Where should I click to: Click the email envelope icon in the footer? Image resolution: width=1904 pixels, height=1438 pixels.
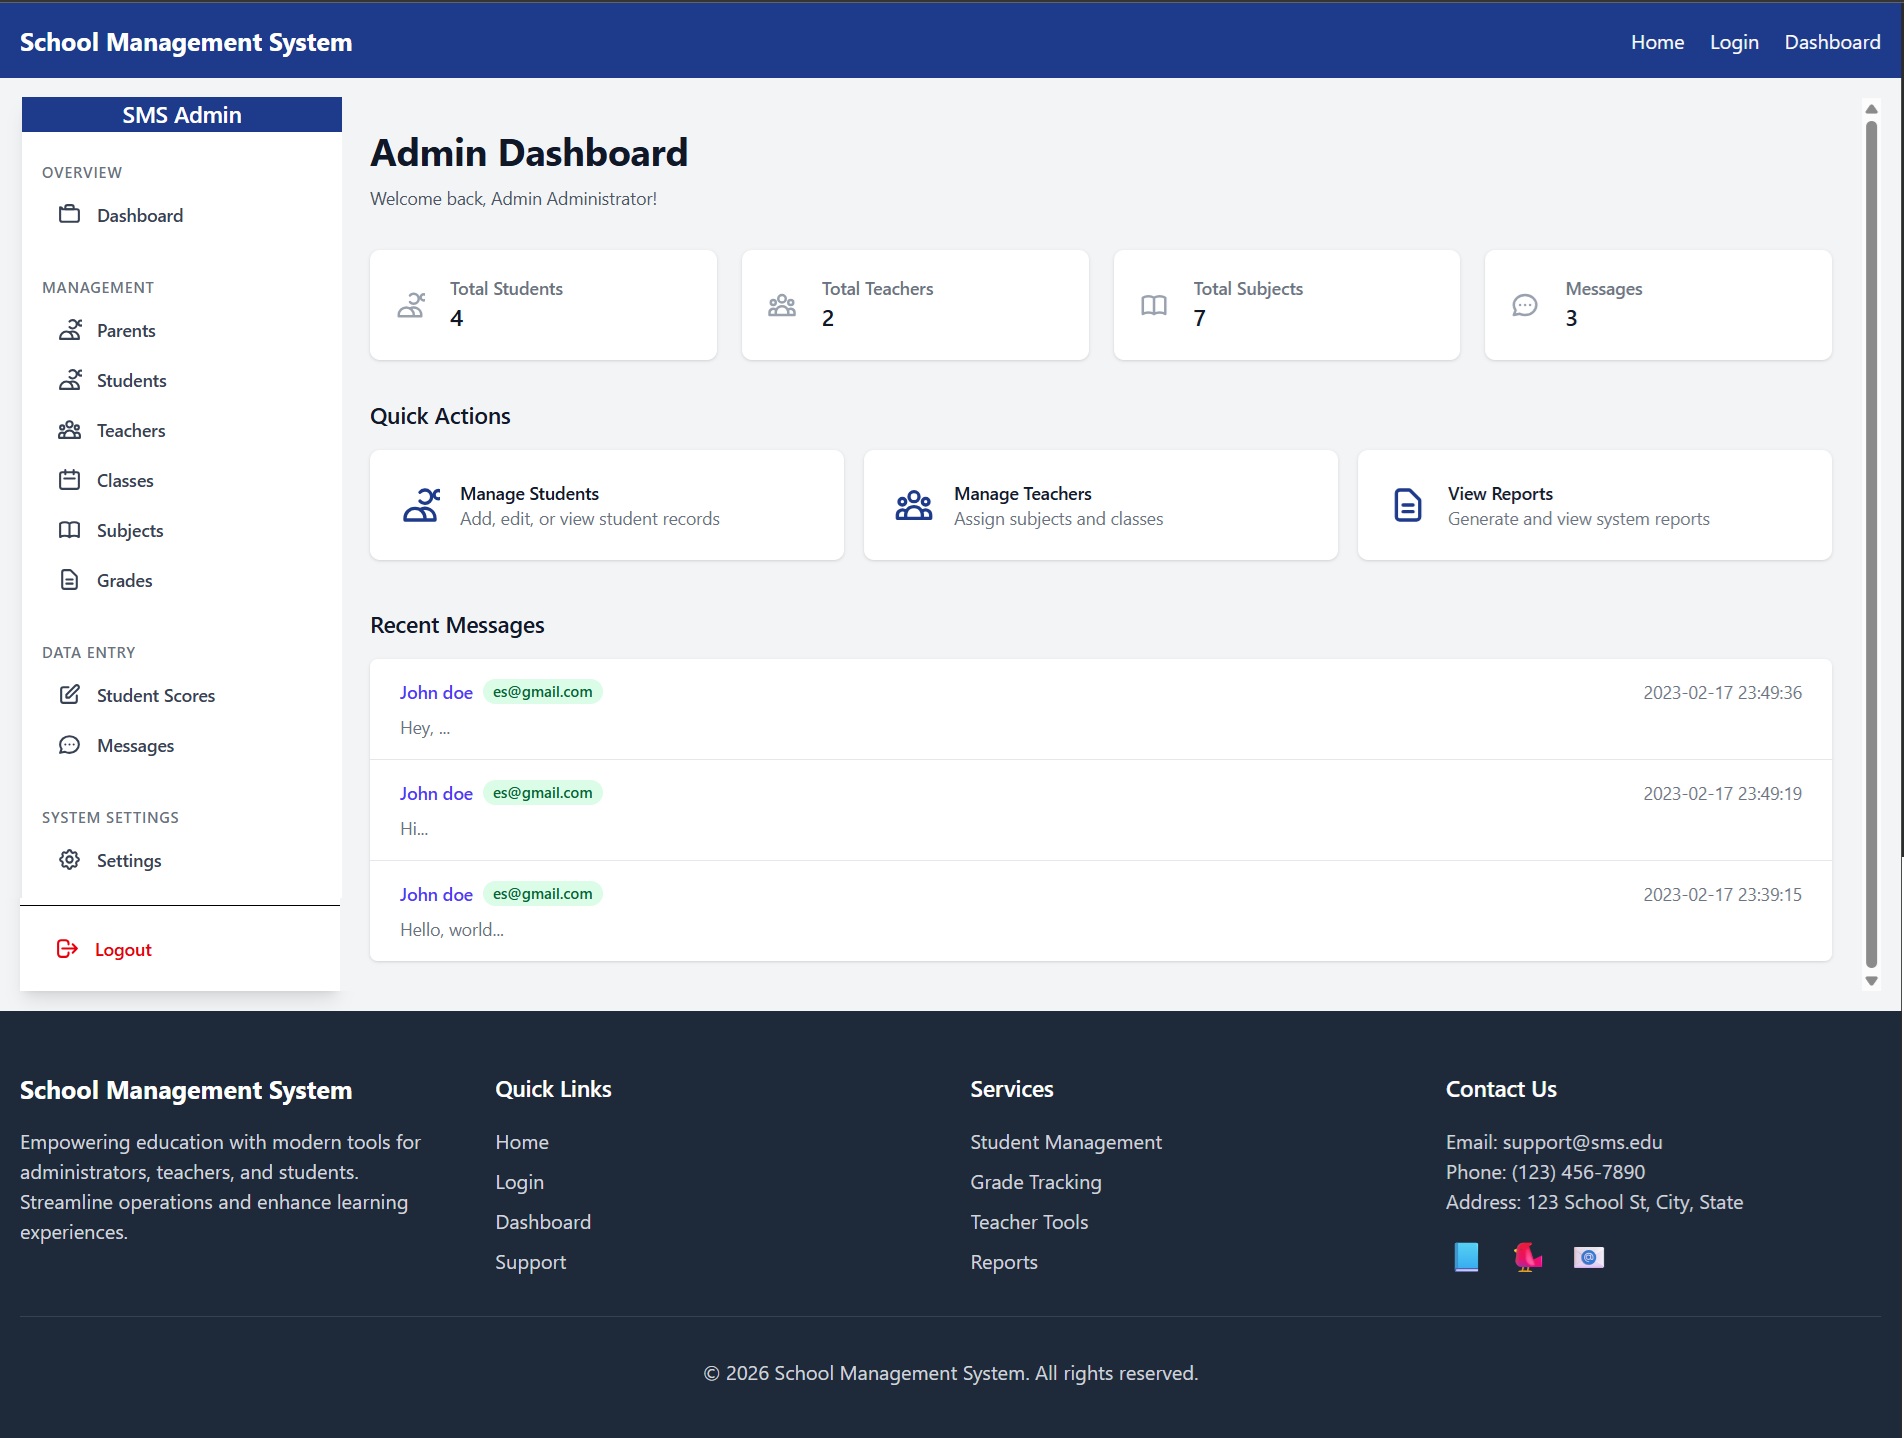pyautogui.click(x=1588, y=1257)
